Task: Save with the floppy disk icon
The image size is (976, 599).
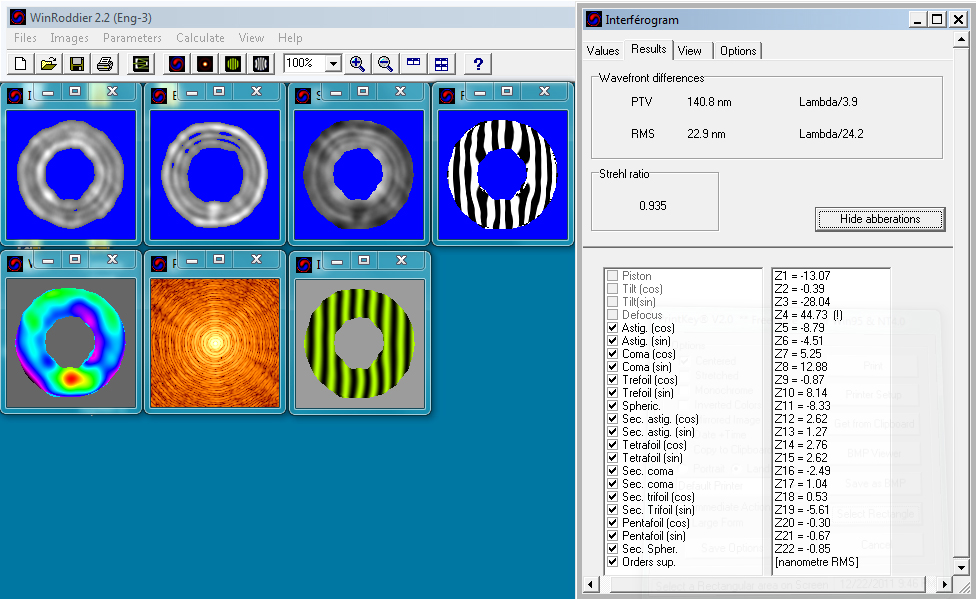Action: (x=77, y=64)
